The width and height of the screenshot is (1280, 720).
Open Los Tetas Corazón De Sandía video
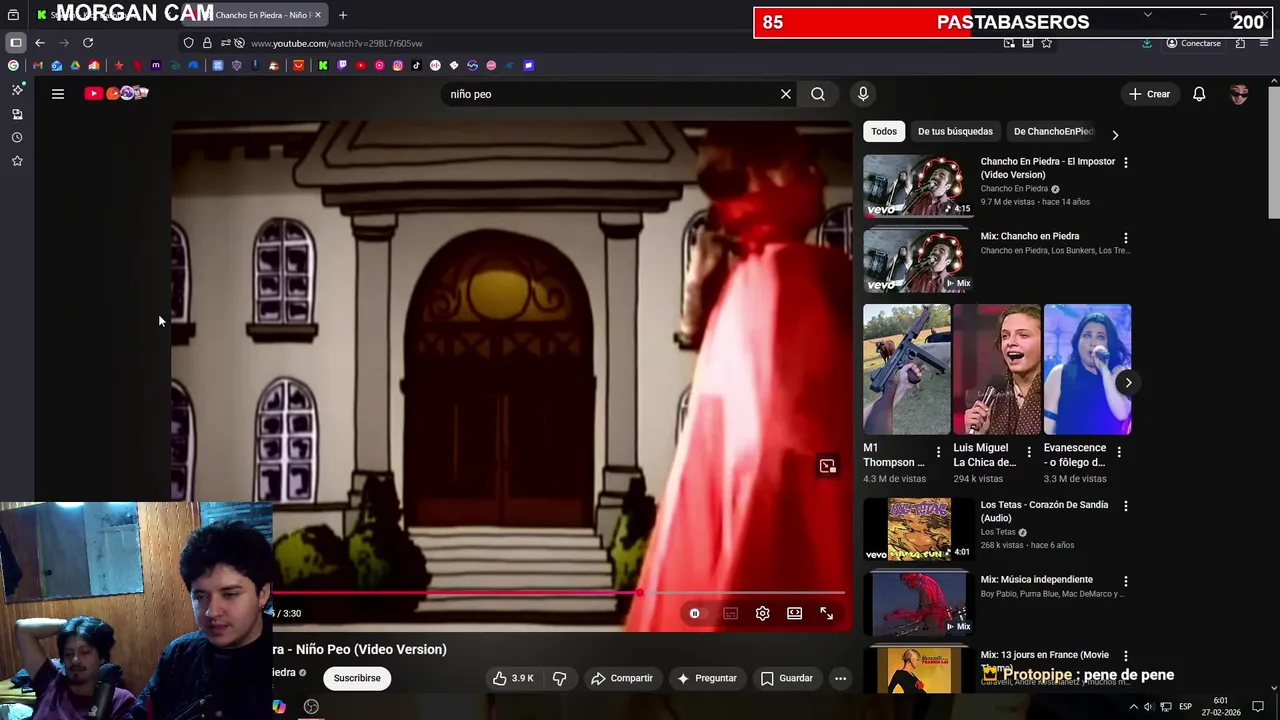point(918,529)
